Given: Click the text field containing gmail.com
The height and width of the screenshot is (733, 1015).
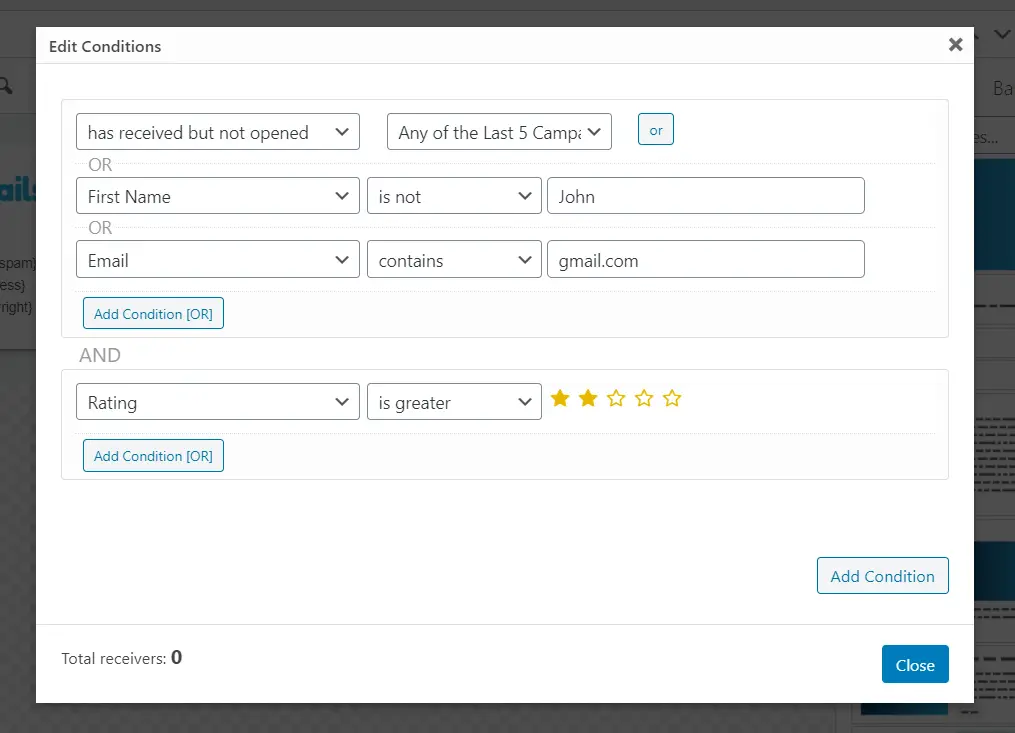Looking at the screenshot, I should click(706, 259).
